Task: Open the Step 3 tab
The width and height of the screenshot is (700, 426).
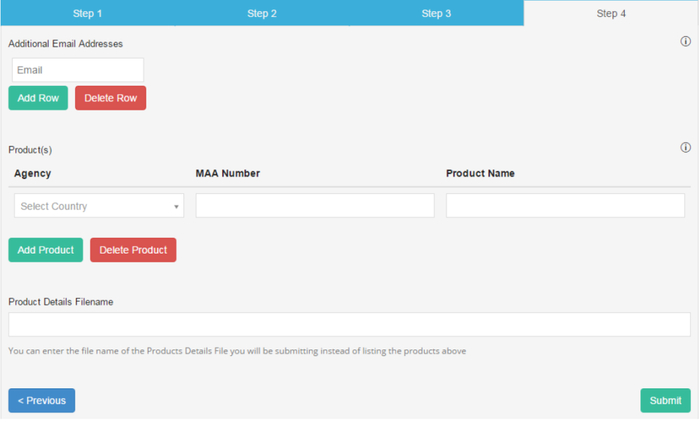Action: [x=436, y=13]
